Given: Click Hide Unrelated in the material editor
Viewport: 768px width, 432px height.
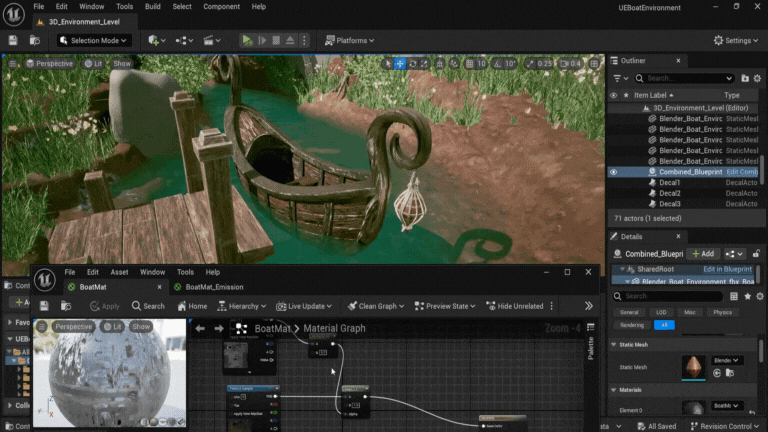Looking at the screenshot, I should pyautogui.click(x=515, y=306).
